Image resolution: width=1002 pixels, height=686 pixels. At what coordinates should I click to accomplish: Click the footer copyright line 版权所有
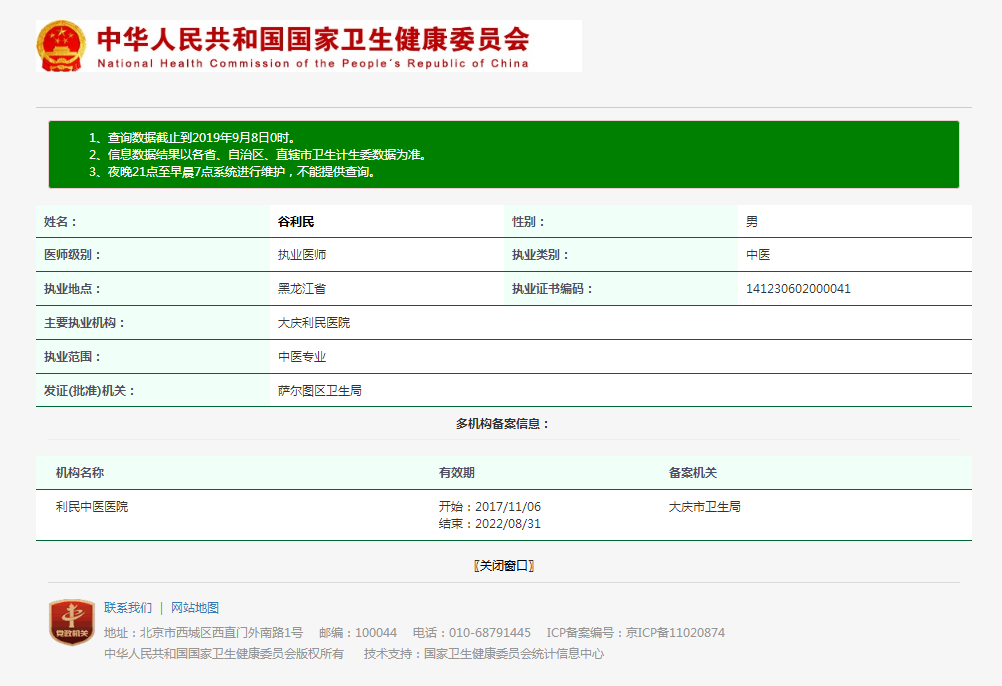point(224,653)
